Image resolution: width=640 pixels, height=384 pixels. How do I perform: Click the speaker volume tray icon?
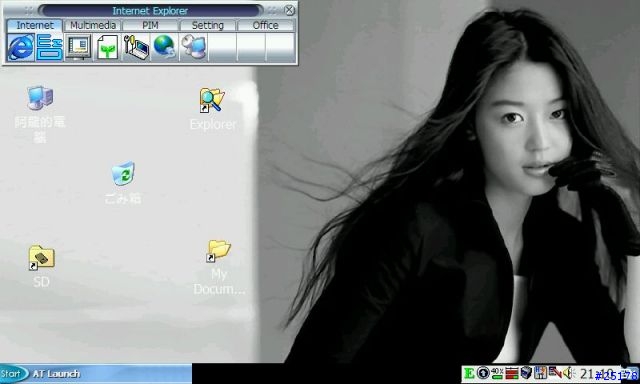569,373
